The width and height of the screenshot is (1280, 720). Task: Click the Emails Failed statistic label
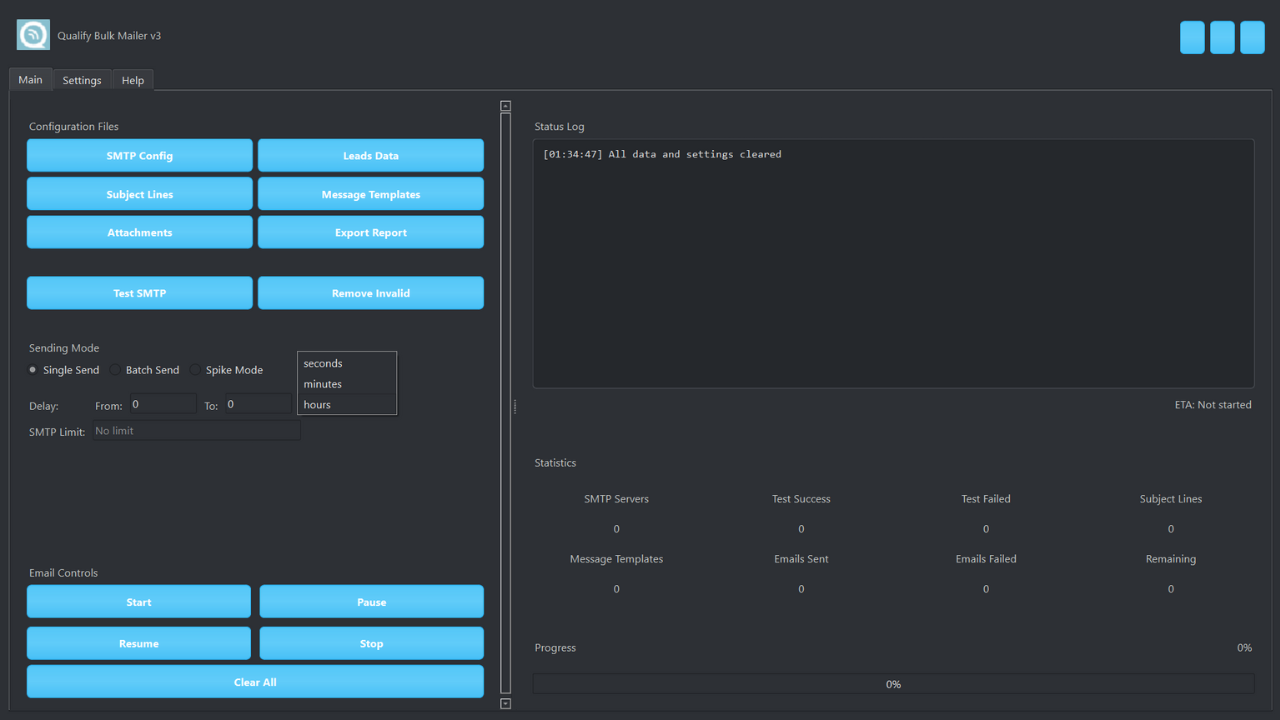coord(986,559)
